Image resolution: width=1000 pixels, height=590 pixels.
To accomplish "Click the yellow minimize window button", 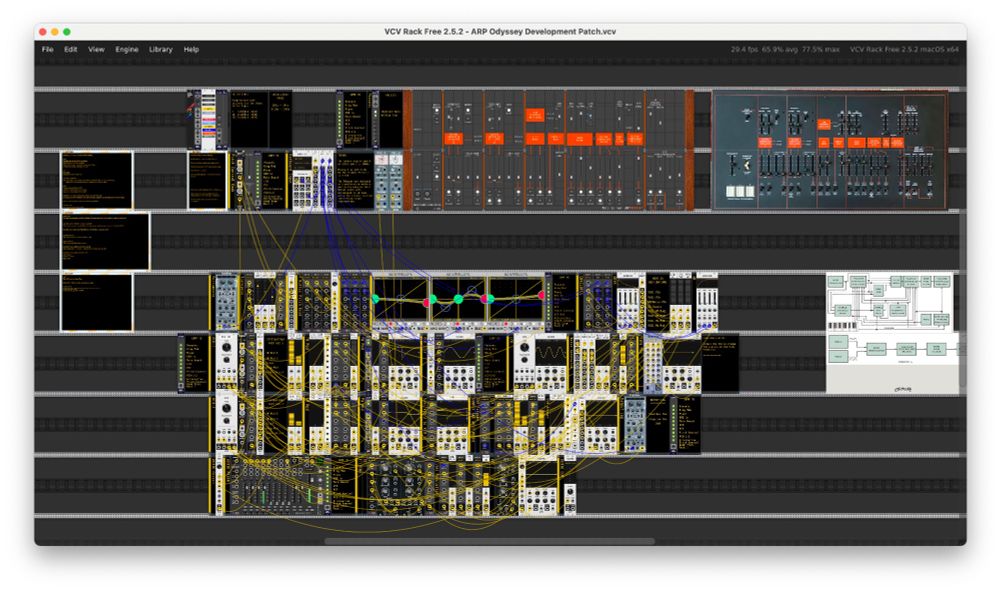I will tap(55, 31).
